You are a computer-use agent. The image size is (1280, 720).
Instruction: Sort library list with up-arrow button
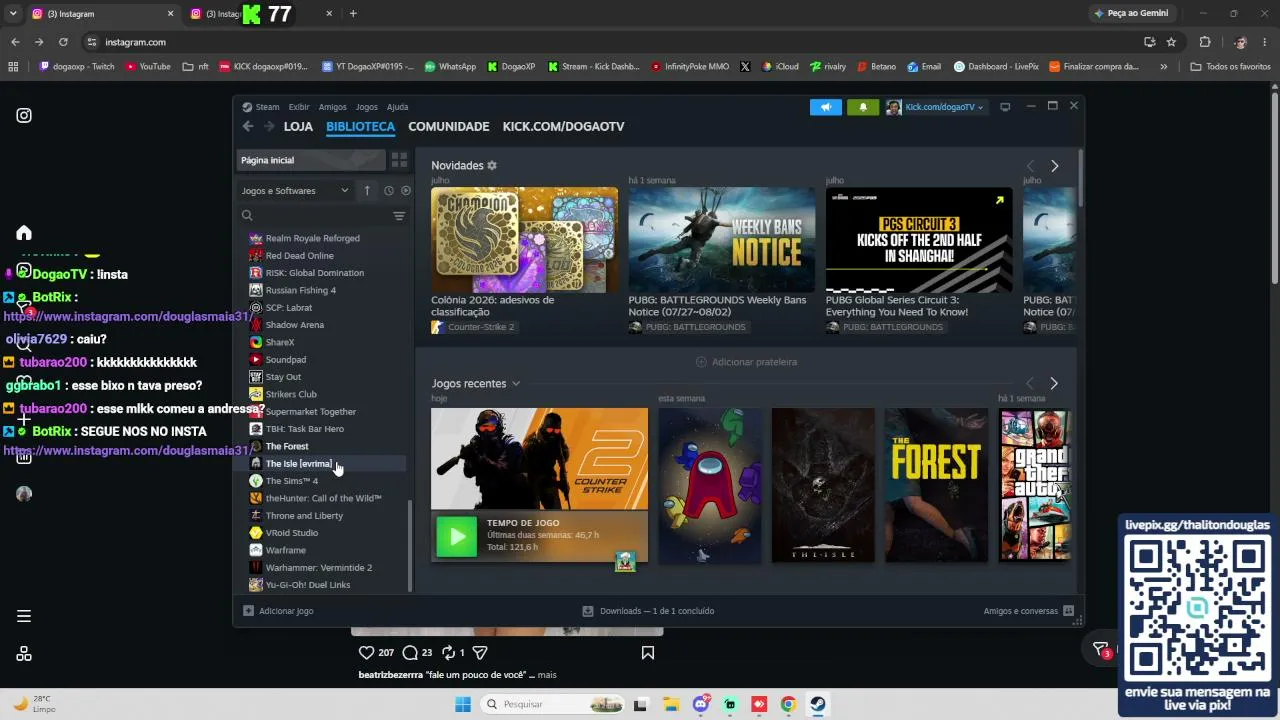pyautogui.click(x=367, y=190)
